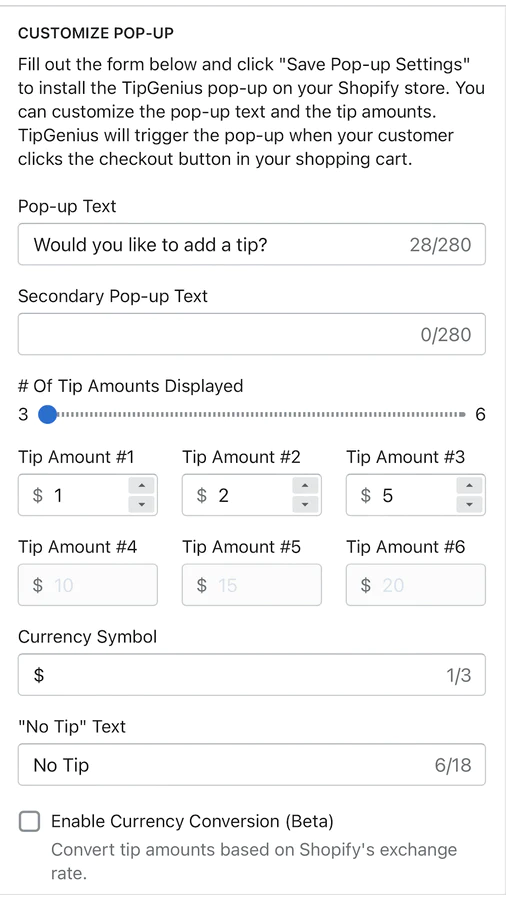The image size is (506, 900).
Task: Focus the "No Tip" Text field
Action: tap(252, 765)
